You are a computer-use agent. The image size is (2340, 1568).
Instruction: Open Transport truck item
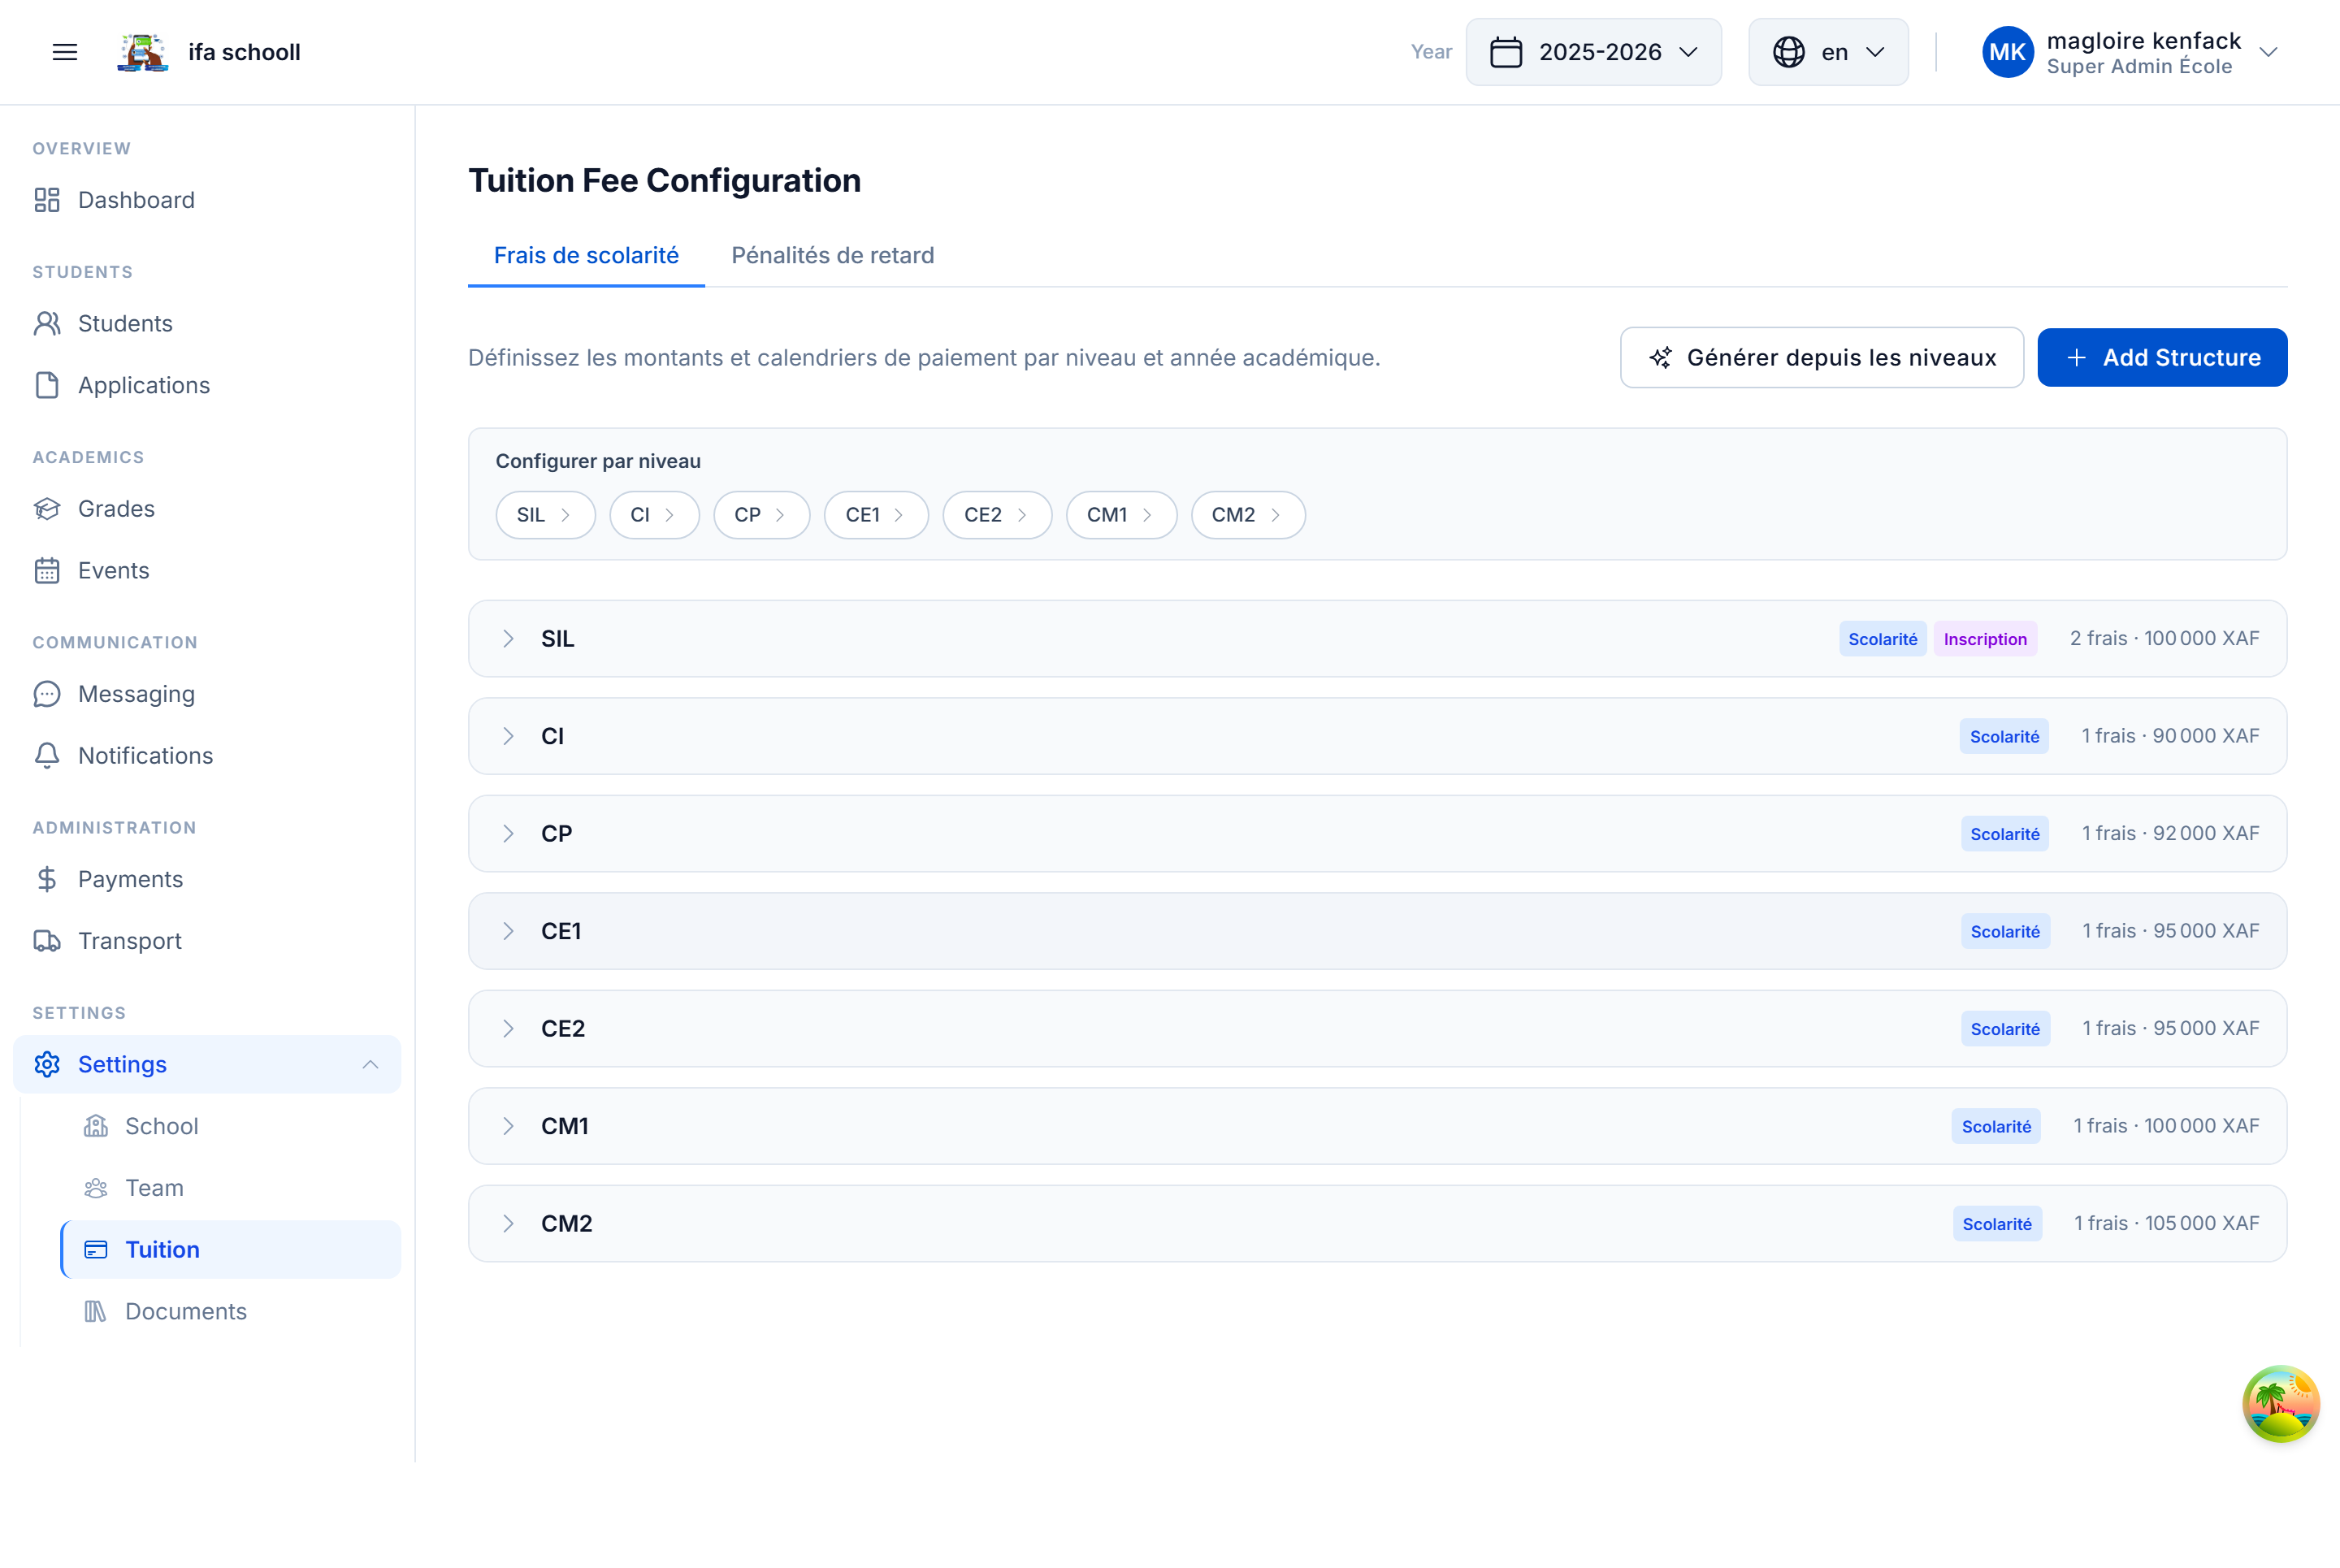click(129, 941)
